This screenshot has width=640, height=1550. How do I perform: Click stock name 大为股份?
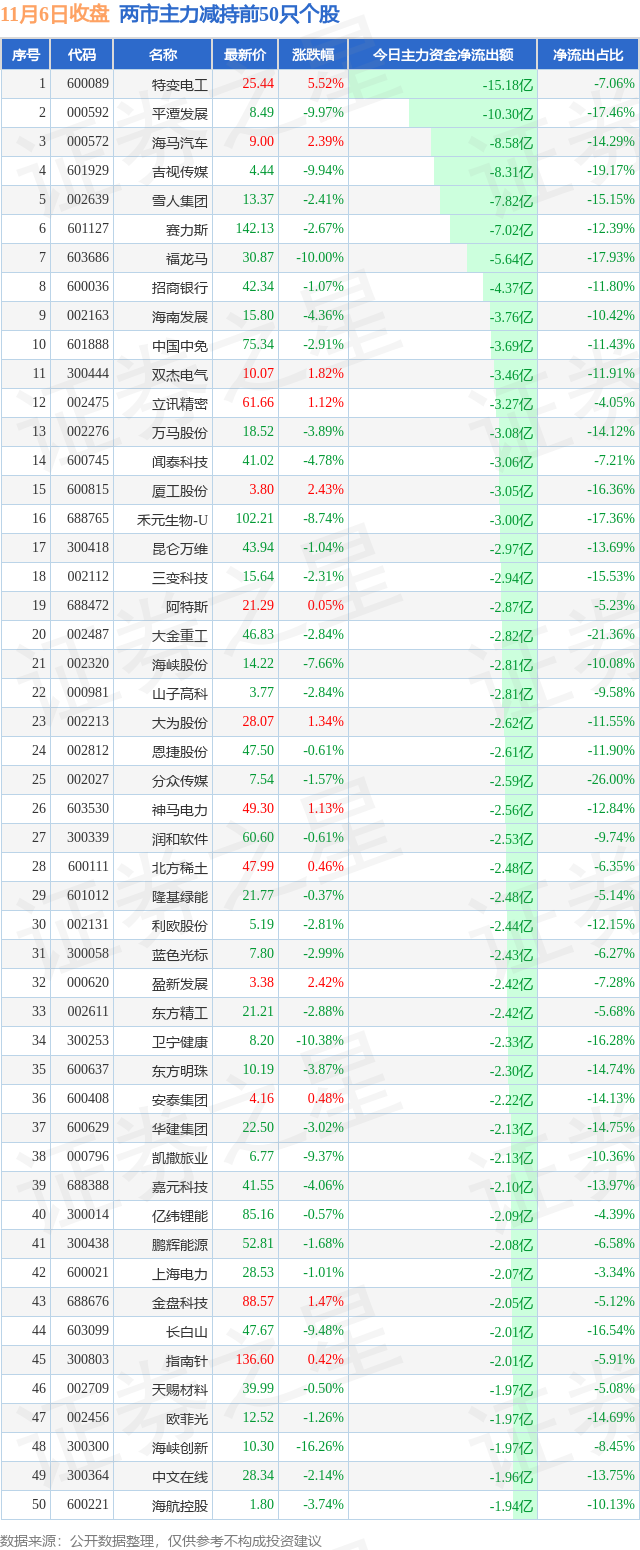[180, 722]
